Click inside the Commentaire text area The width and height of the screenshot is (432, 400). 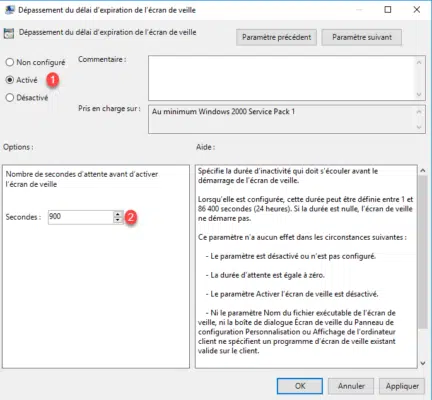click(281, 78)
